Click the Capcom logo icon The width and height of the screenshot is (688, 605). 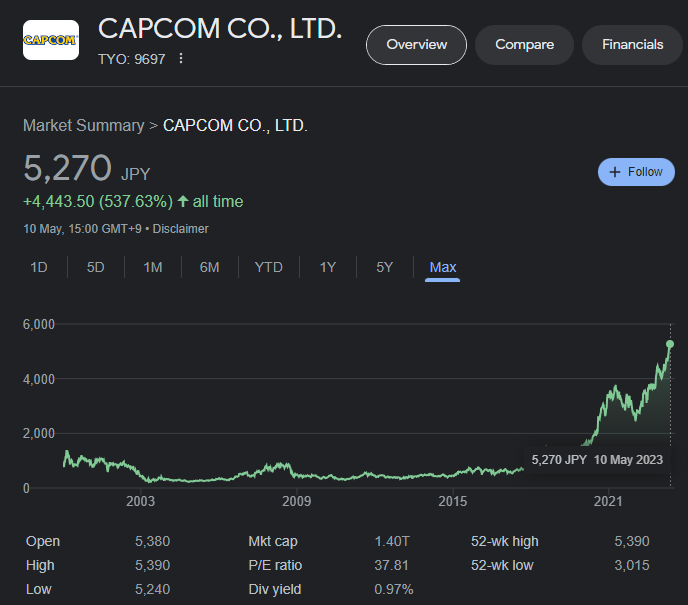[x=51, y=40]
